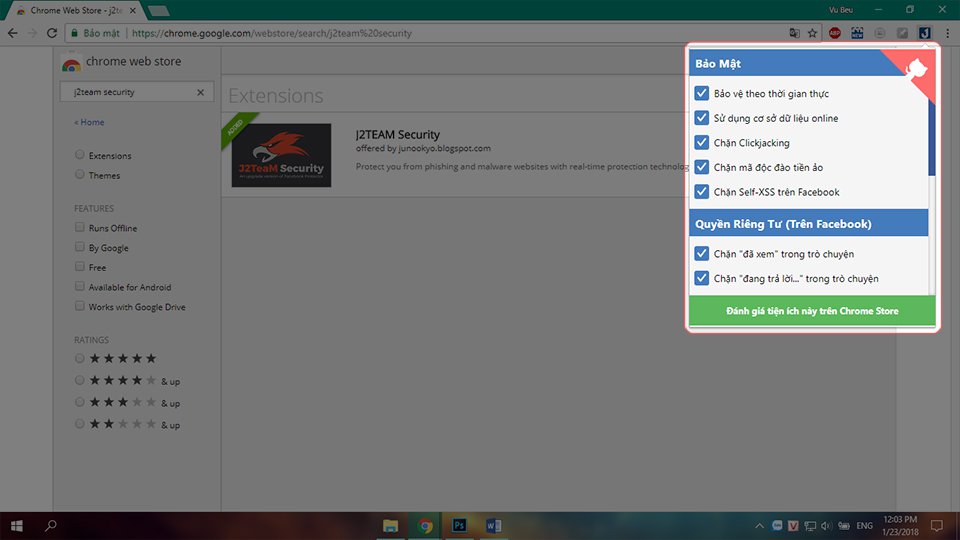The image size is (960, 540).
Task: Show hidden system tray icons
Action: pos(759,525)
